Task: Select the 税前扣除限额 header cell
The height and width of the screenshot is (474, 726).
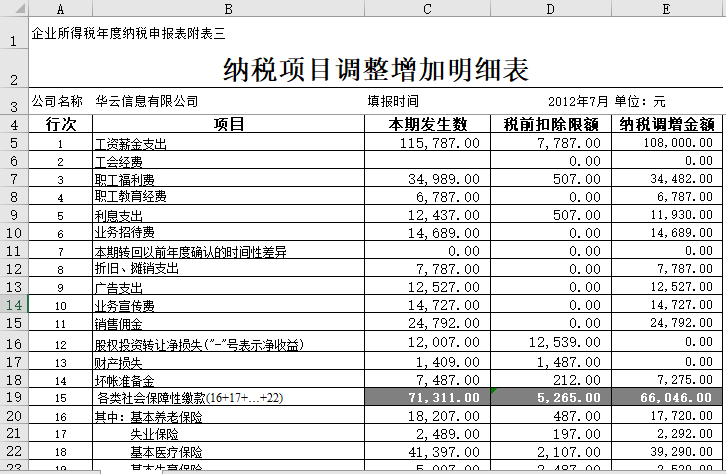Action: click(x=550, y=125)
